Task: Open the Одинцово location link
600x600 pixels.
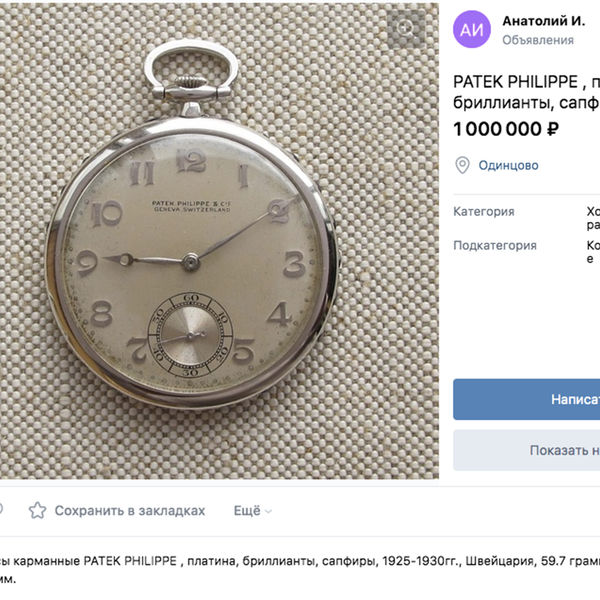Action: [509, 165]
